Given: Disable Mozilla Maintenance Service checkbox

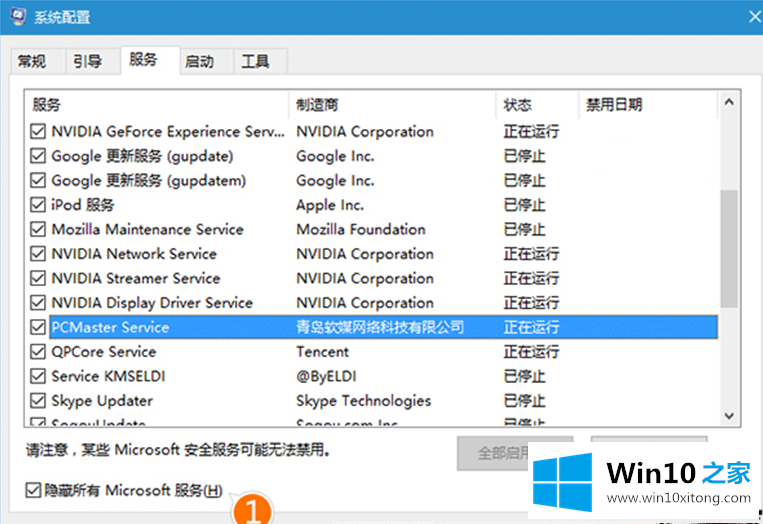Looking at the screenshot, I should pos(38,229).
